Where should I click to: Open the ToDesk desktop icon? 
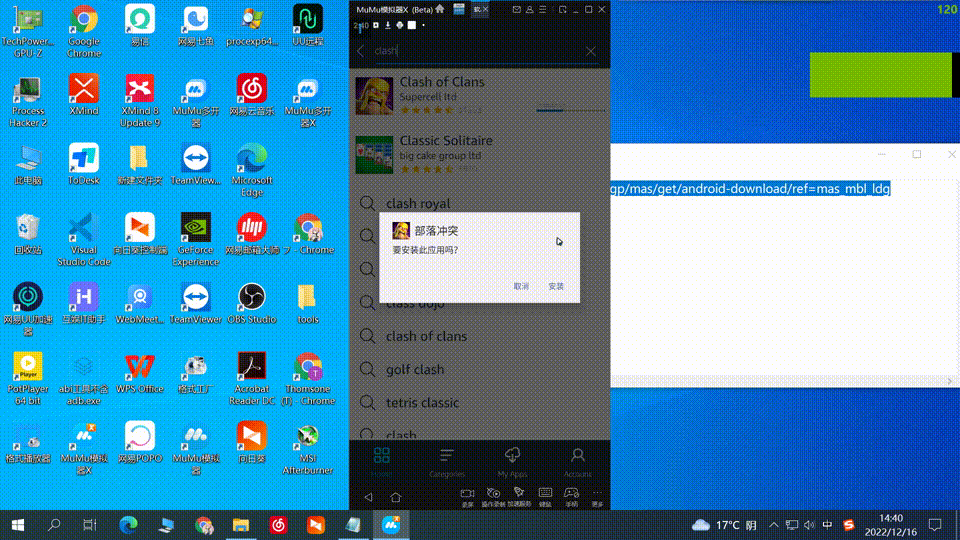(x=84, y=164)
